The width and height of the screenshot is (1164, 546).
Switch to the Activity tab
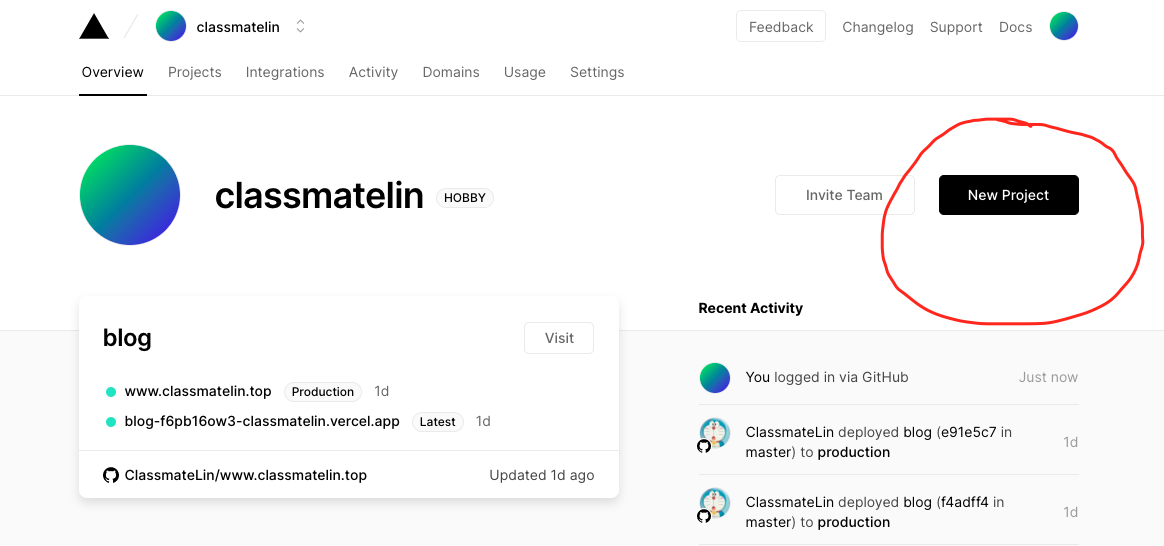coord(373,72)
